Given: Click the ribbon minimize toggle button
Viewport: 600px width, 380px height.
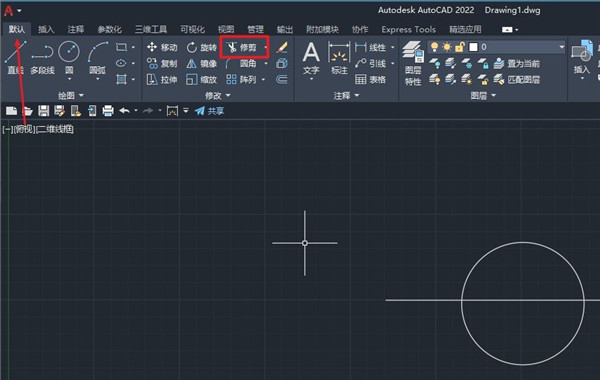Looking at the screenshot, I should (507, 29).
